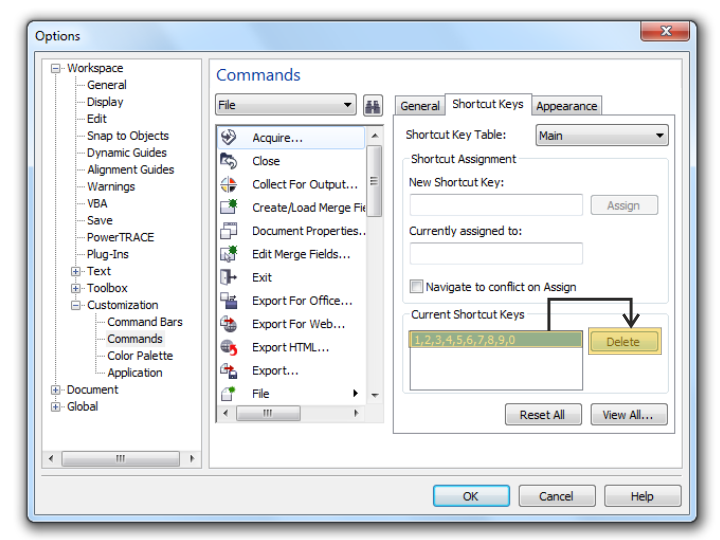The image size is (720, 540).
Task: Select Color Palette in the tree
Action: coord(140,356)
